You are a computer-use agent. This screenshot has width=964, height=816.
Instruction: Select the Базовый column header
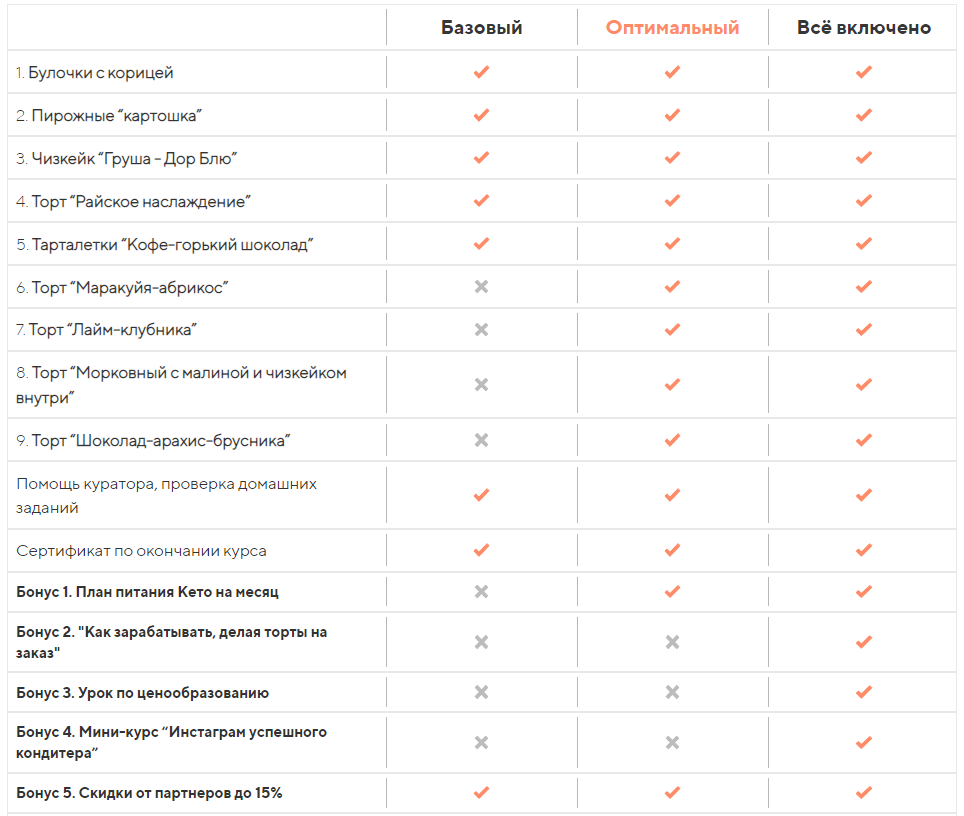[481, 28]
